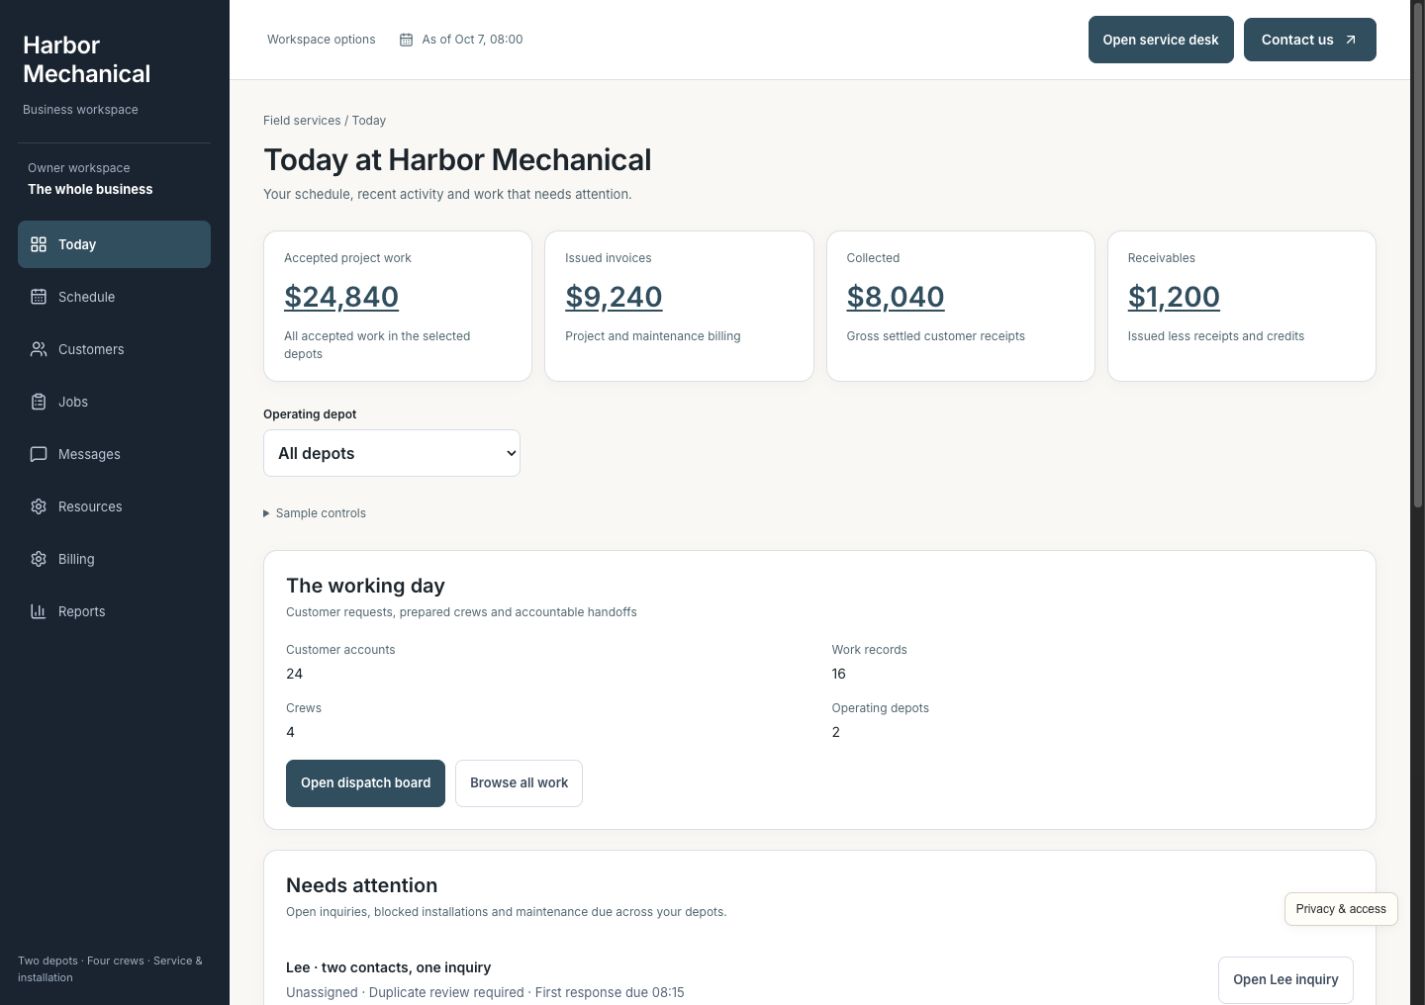The width and height of the screenshot is (1425, 1005).
Task: Click As of Oct 7, 08:00 text
Action: 472,40
